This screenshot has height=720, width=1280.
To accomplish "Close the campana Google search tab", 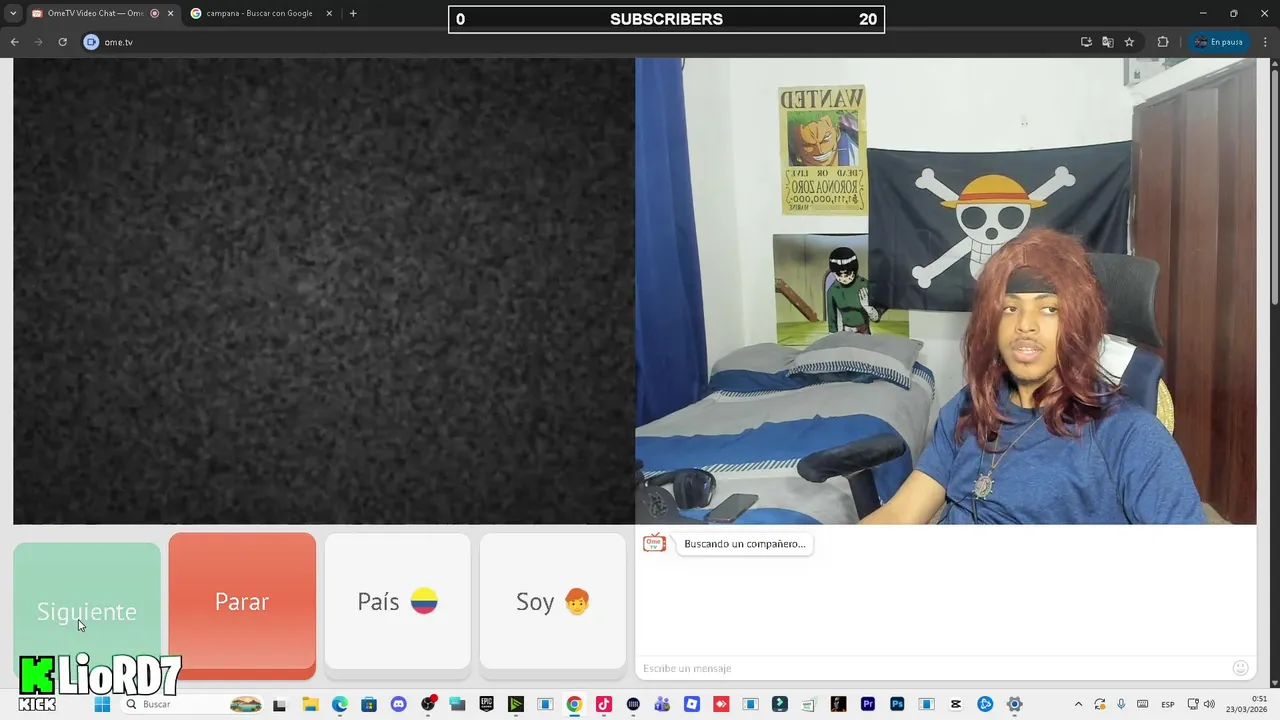I will coord(329,13).
